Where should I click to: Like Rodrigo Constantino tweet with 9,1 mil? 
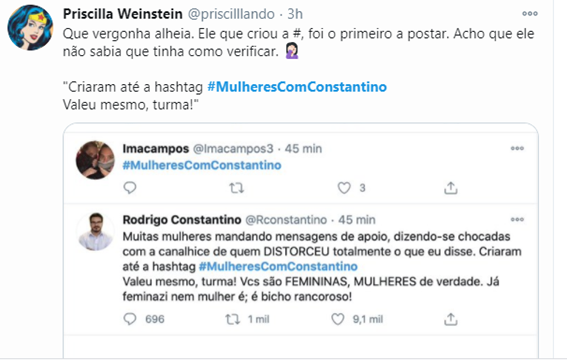tap(338, 319)
